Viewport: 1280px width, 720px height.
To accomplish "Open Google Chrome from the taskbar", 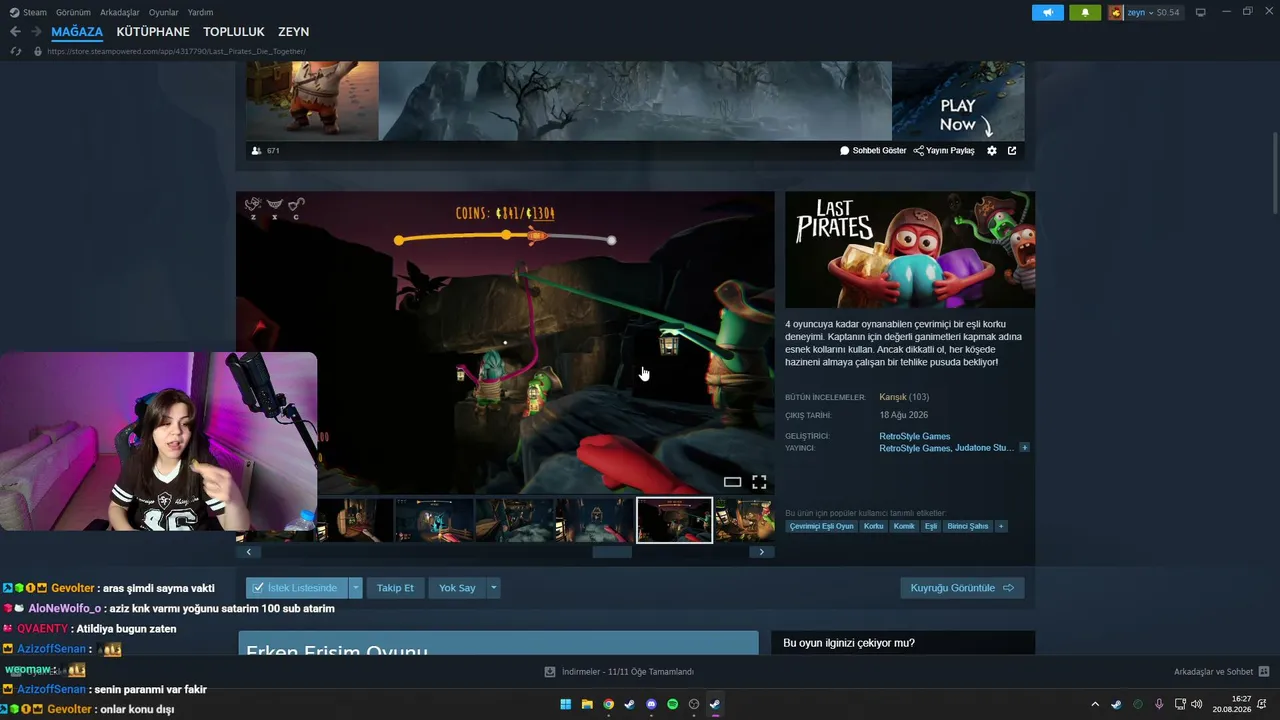I will pos(609,704).
